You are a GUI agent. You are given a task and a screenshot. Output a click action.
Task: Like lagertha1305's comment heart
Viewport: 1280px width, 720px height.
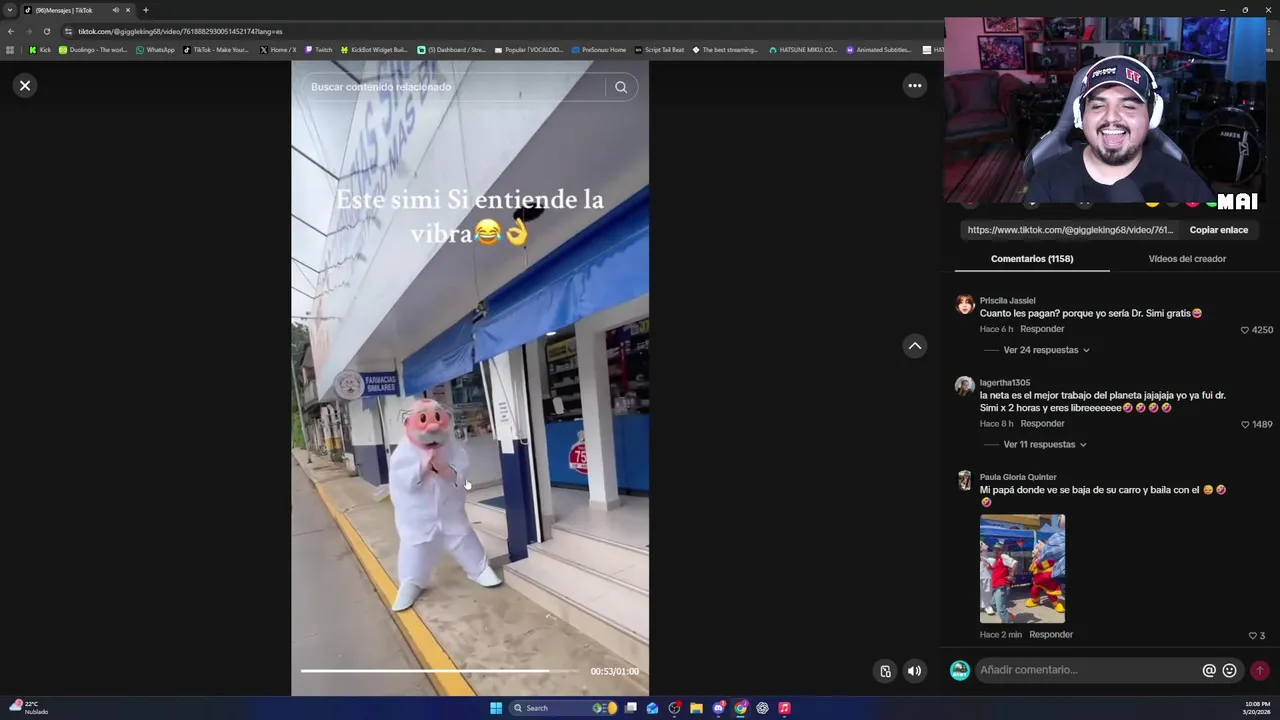click(1245, 424)
